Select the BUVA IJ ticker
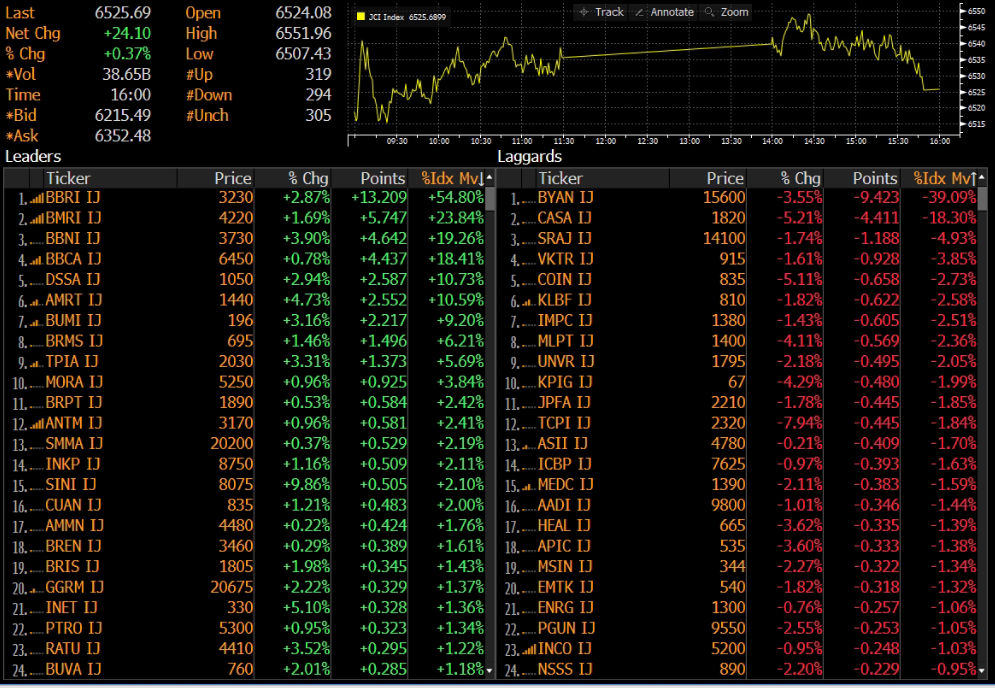 point(73,670)
